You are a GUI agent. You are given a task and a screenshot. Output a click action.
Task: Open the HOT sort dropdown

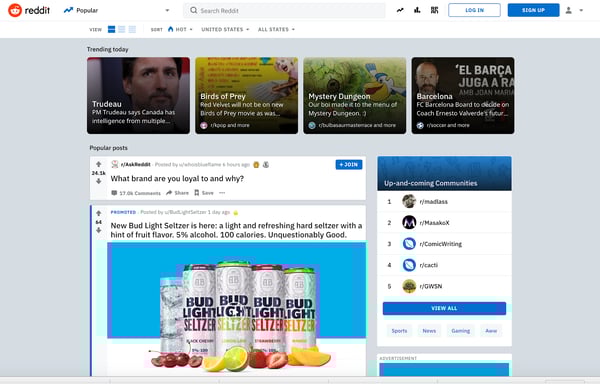(180, 29)
